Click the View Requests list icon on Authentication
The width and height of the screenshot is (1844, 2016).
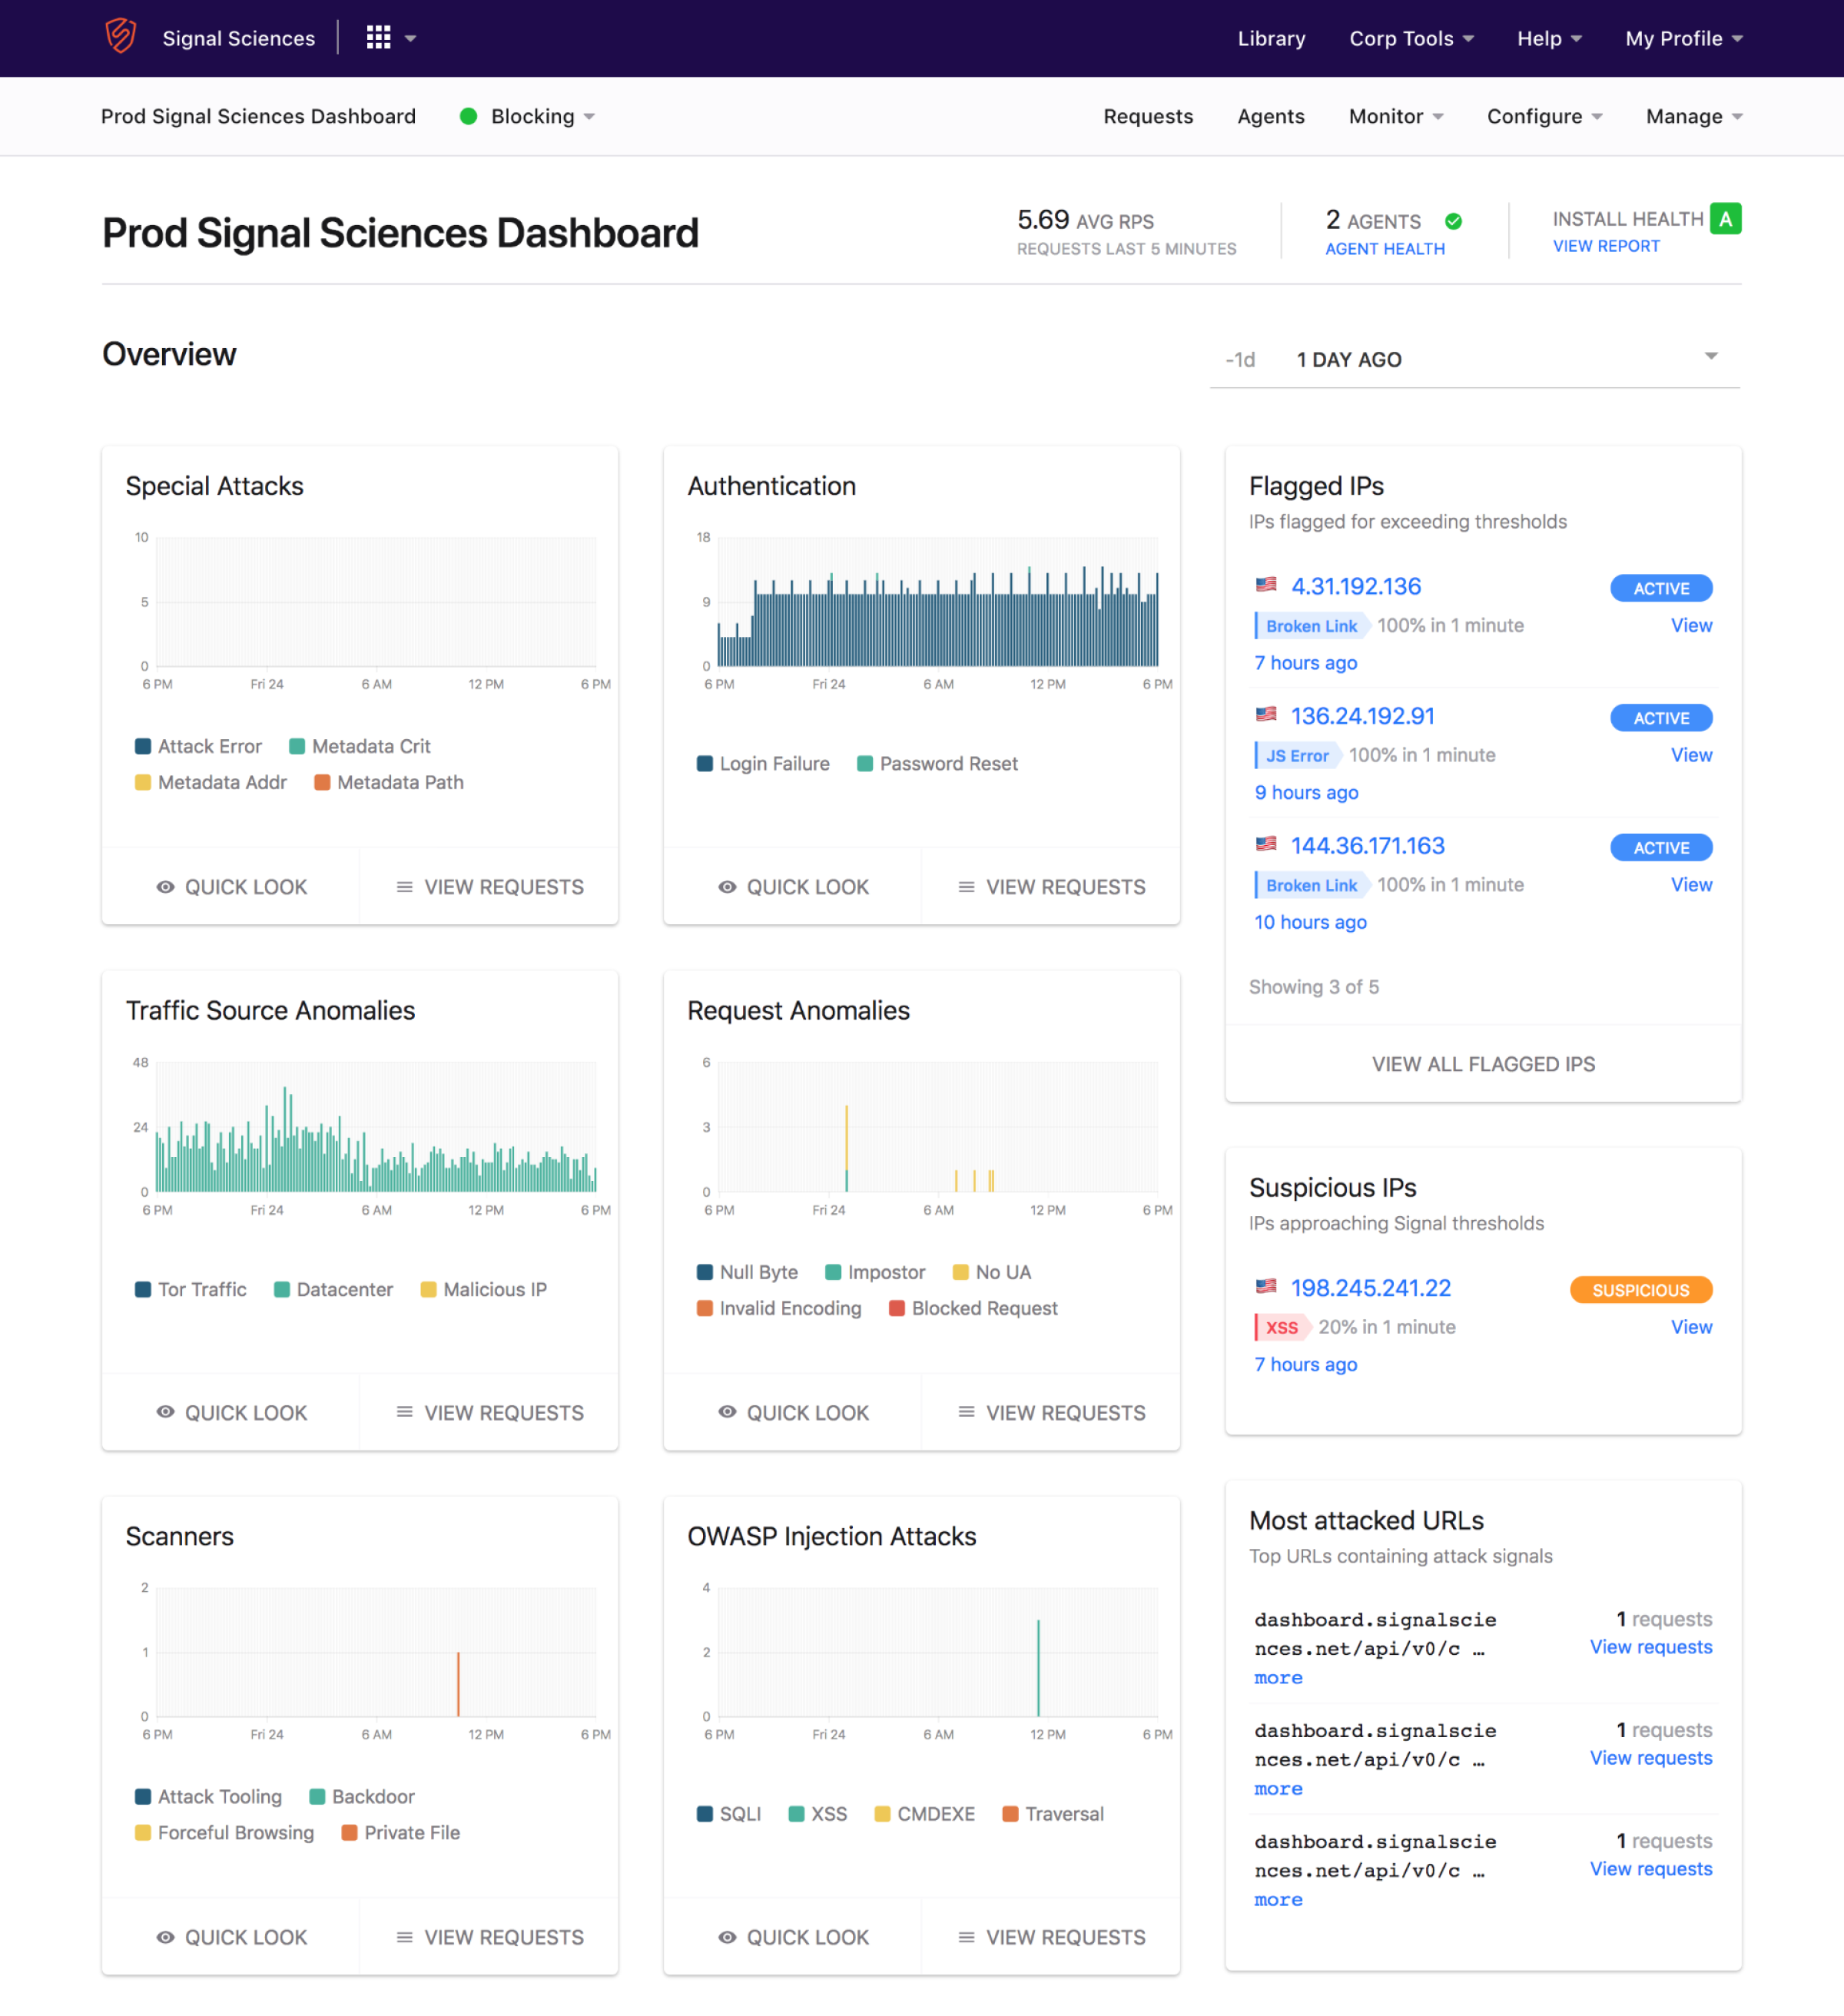966,887
